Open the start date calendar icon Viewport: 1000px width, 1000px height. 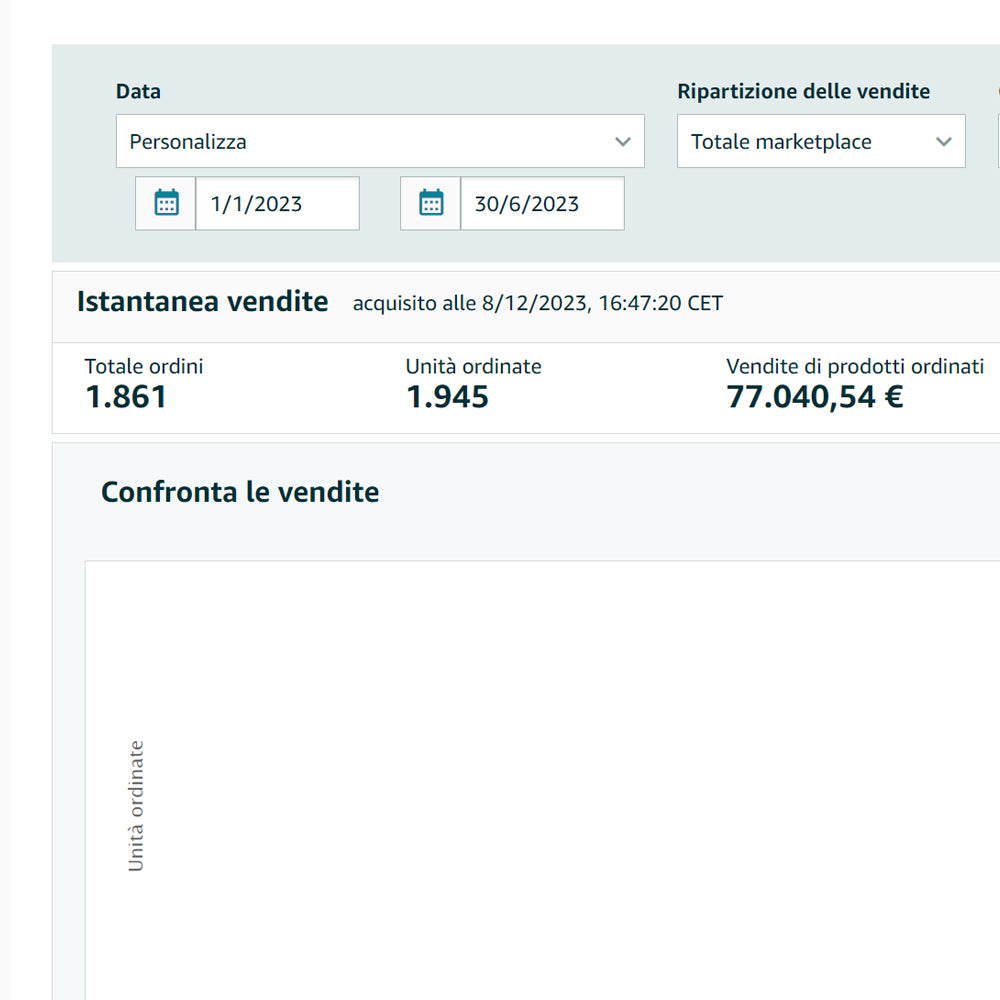pos(166,203)
